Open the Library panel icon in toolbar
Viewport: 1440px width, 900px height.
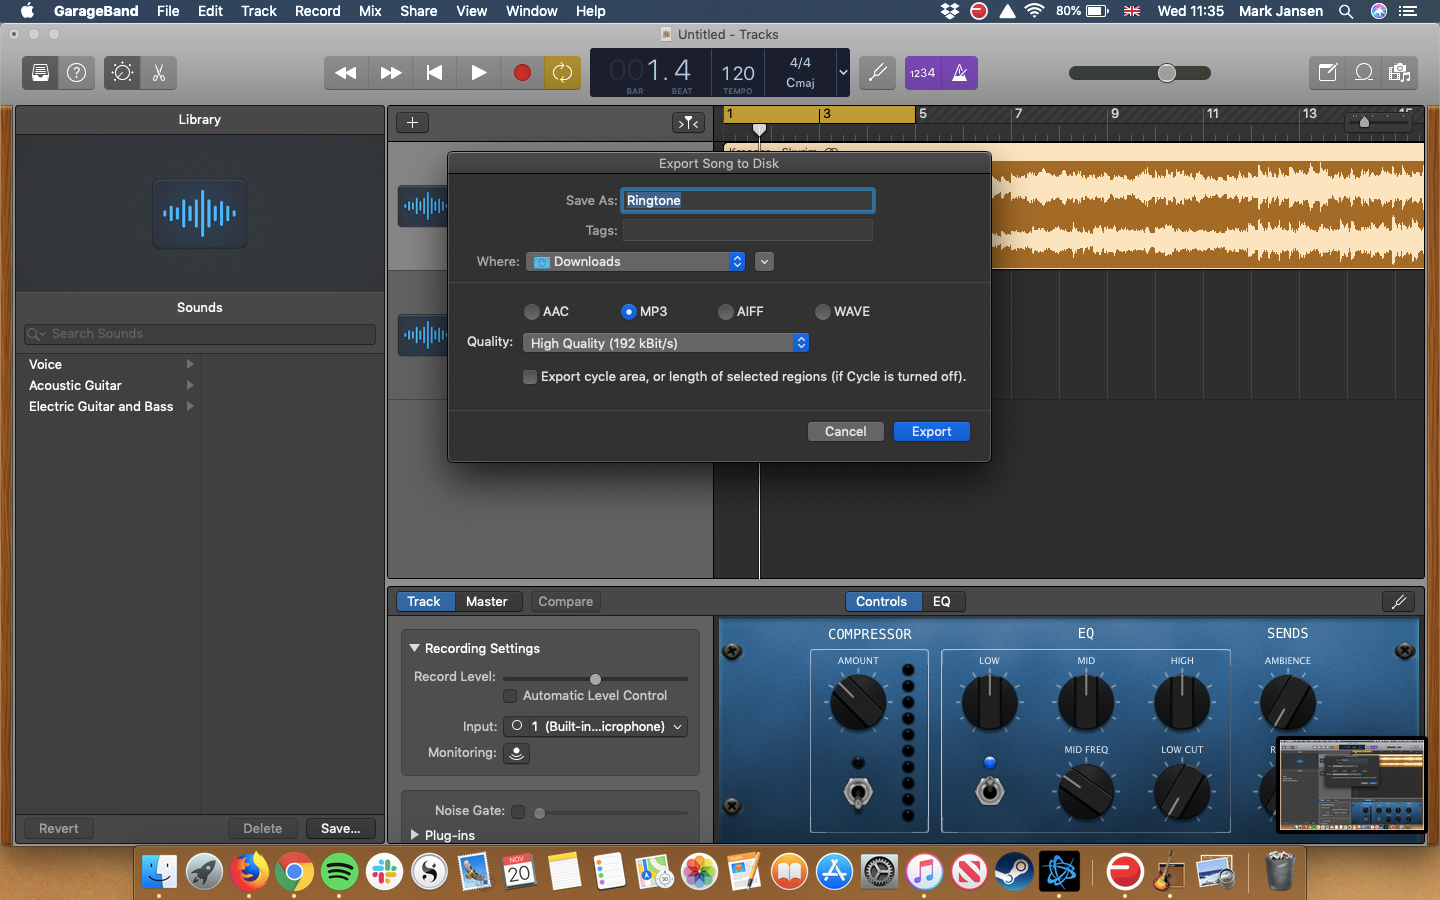click(41, 72)
